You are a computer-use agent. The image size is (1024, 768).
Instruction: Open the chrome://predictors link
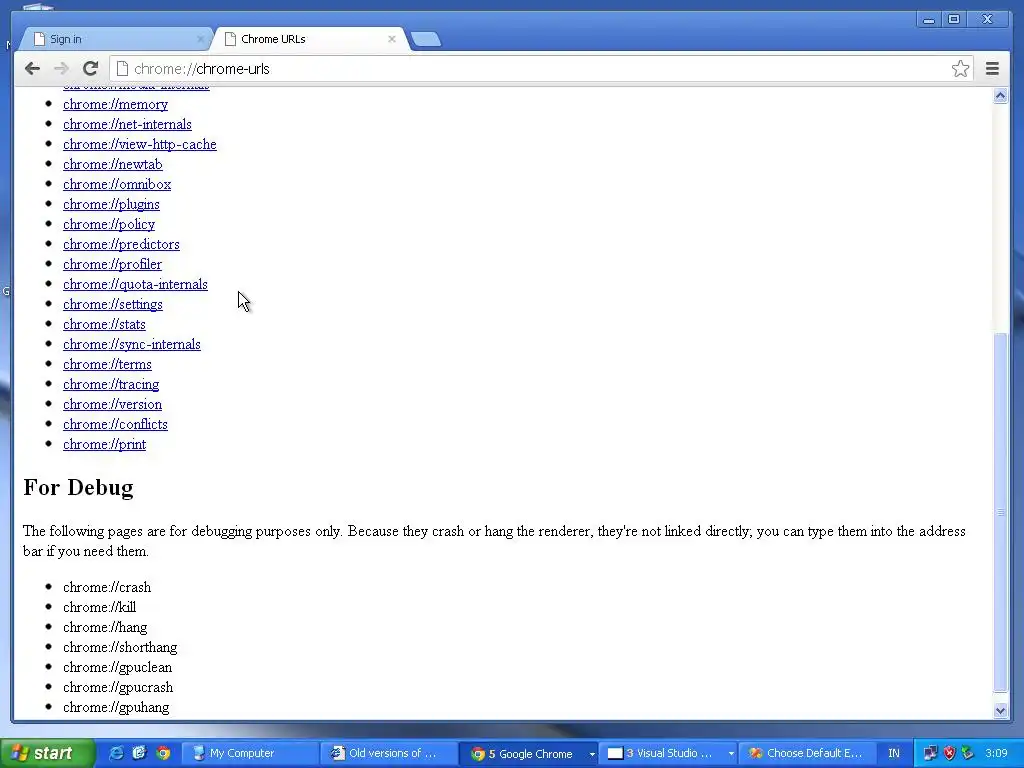tap(121, 244)
